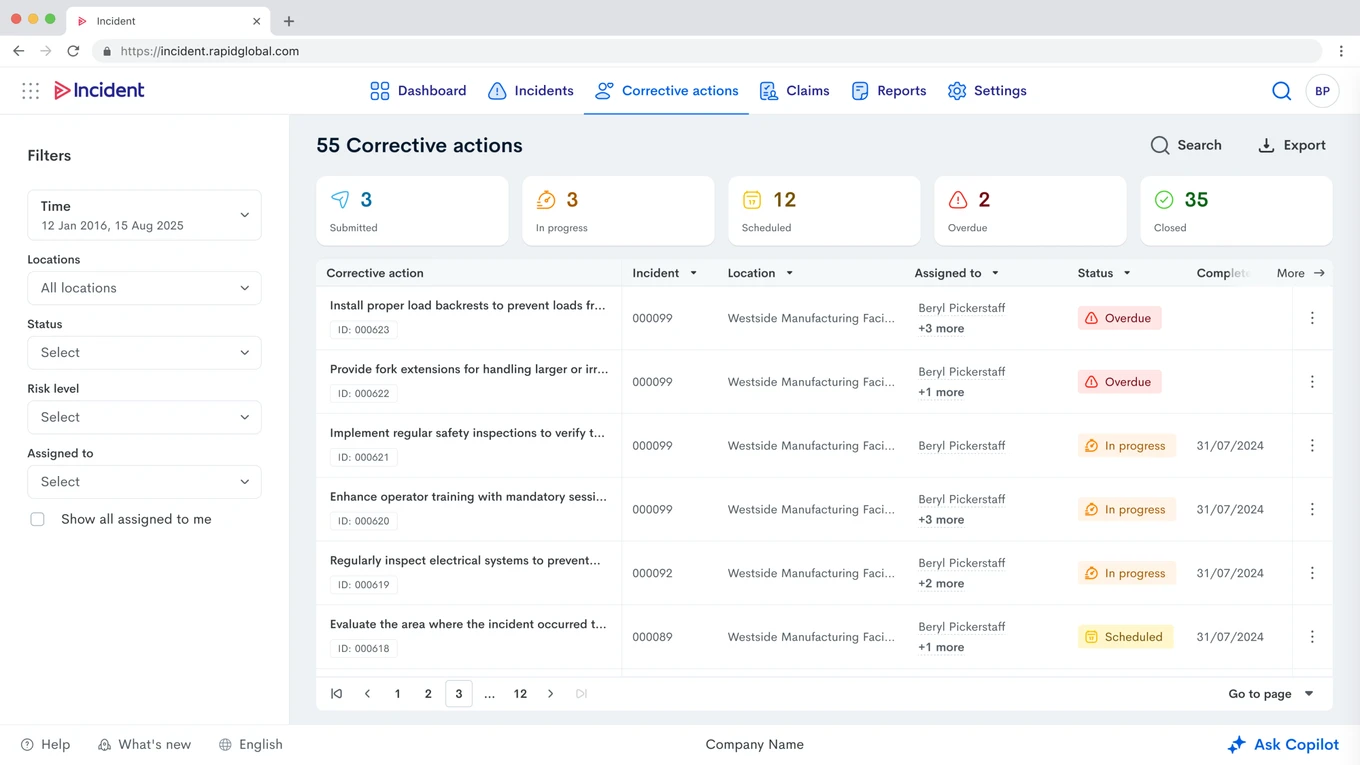Viewport: 1360px width, 765px height.
Task: Go to last page icon
Action: [581, 694]
